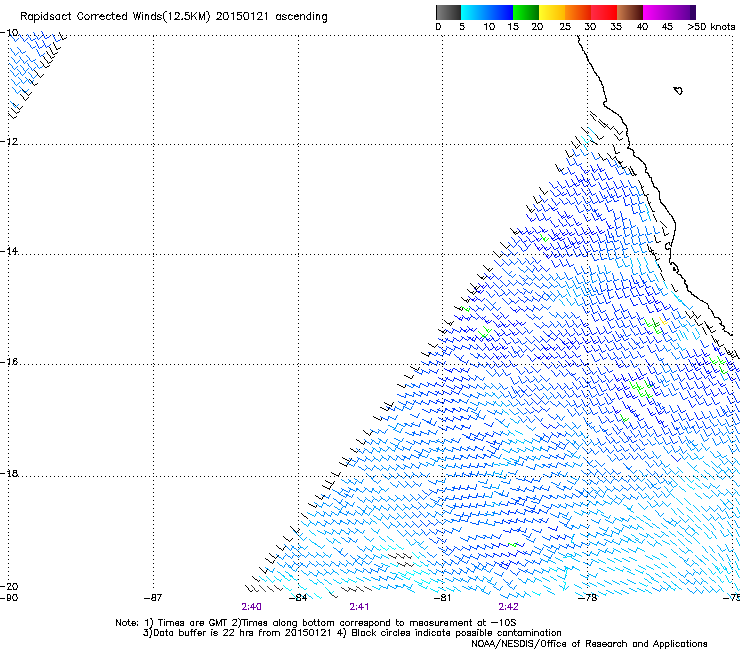Click the -18 latitude axis label
The image size is (740, 650).
pos(9,473)
